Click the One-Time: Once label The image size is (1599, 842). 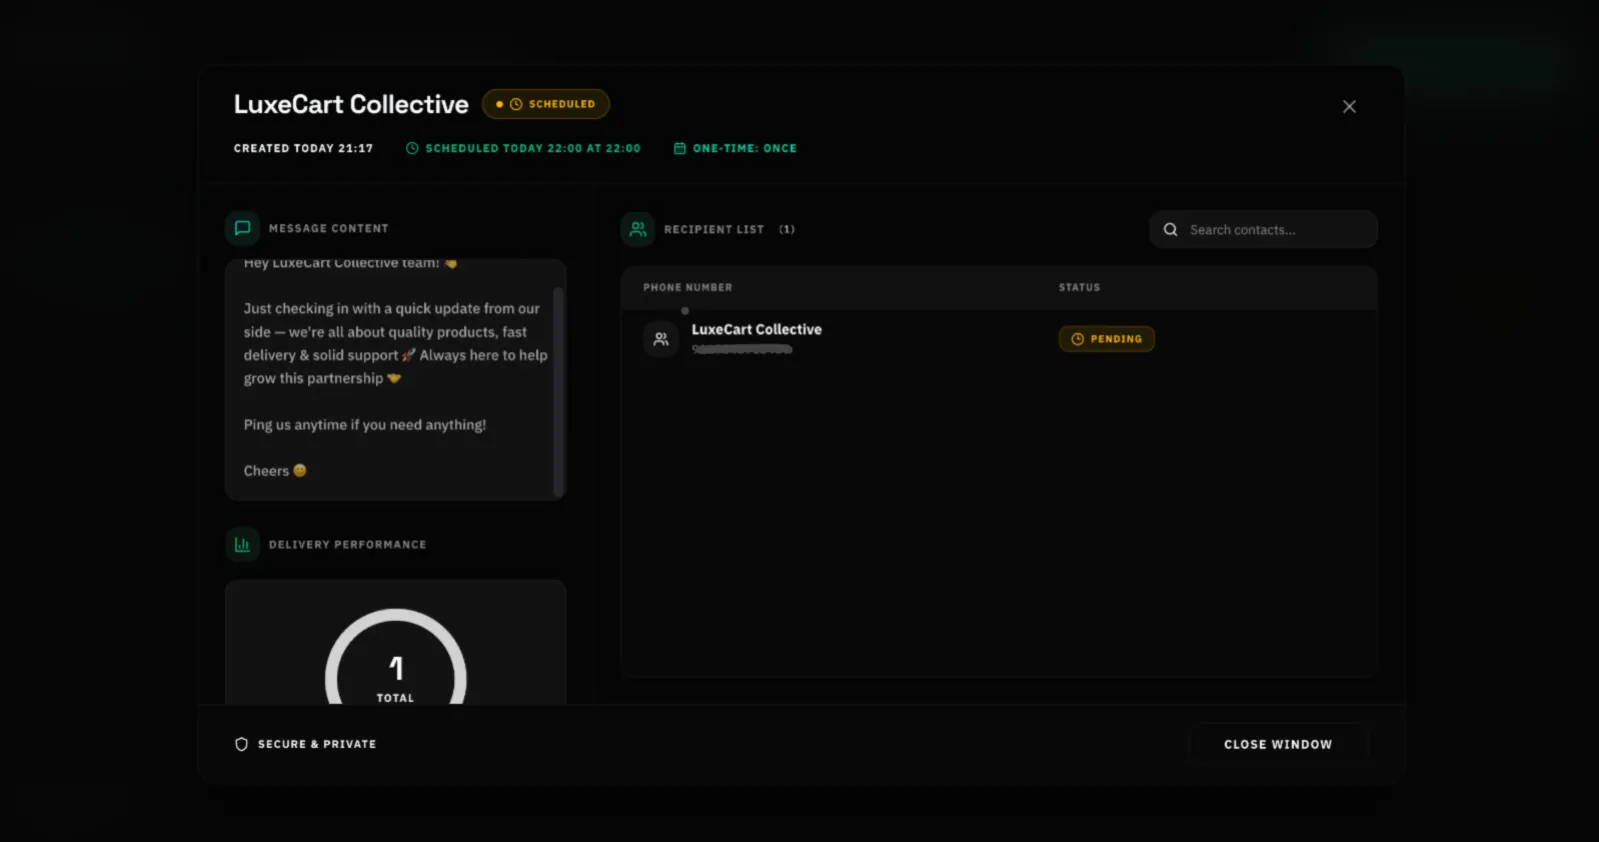click(745, 148)
